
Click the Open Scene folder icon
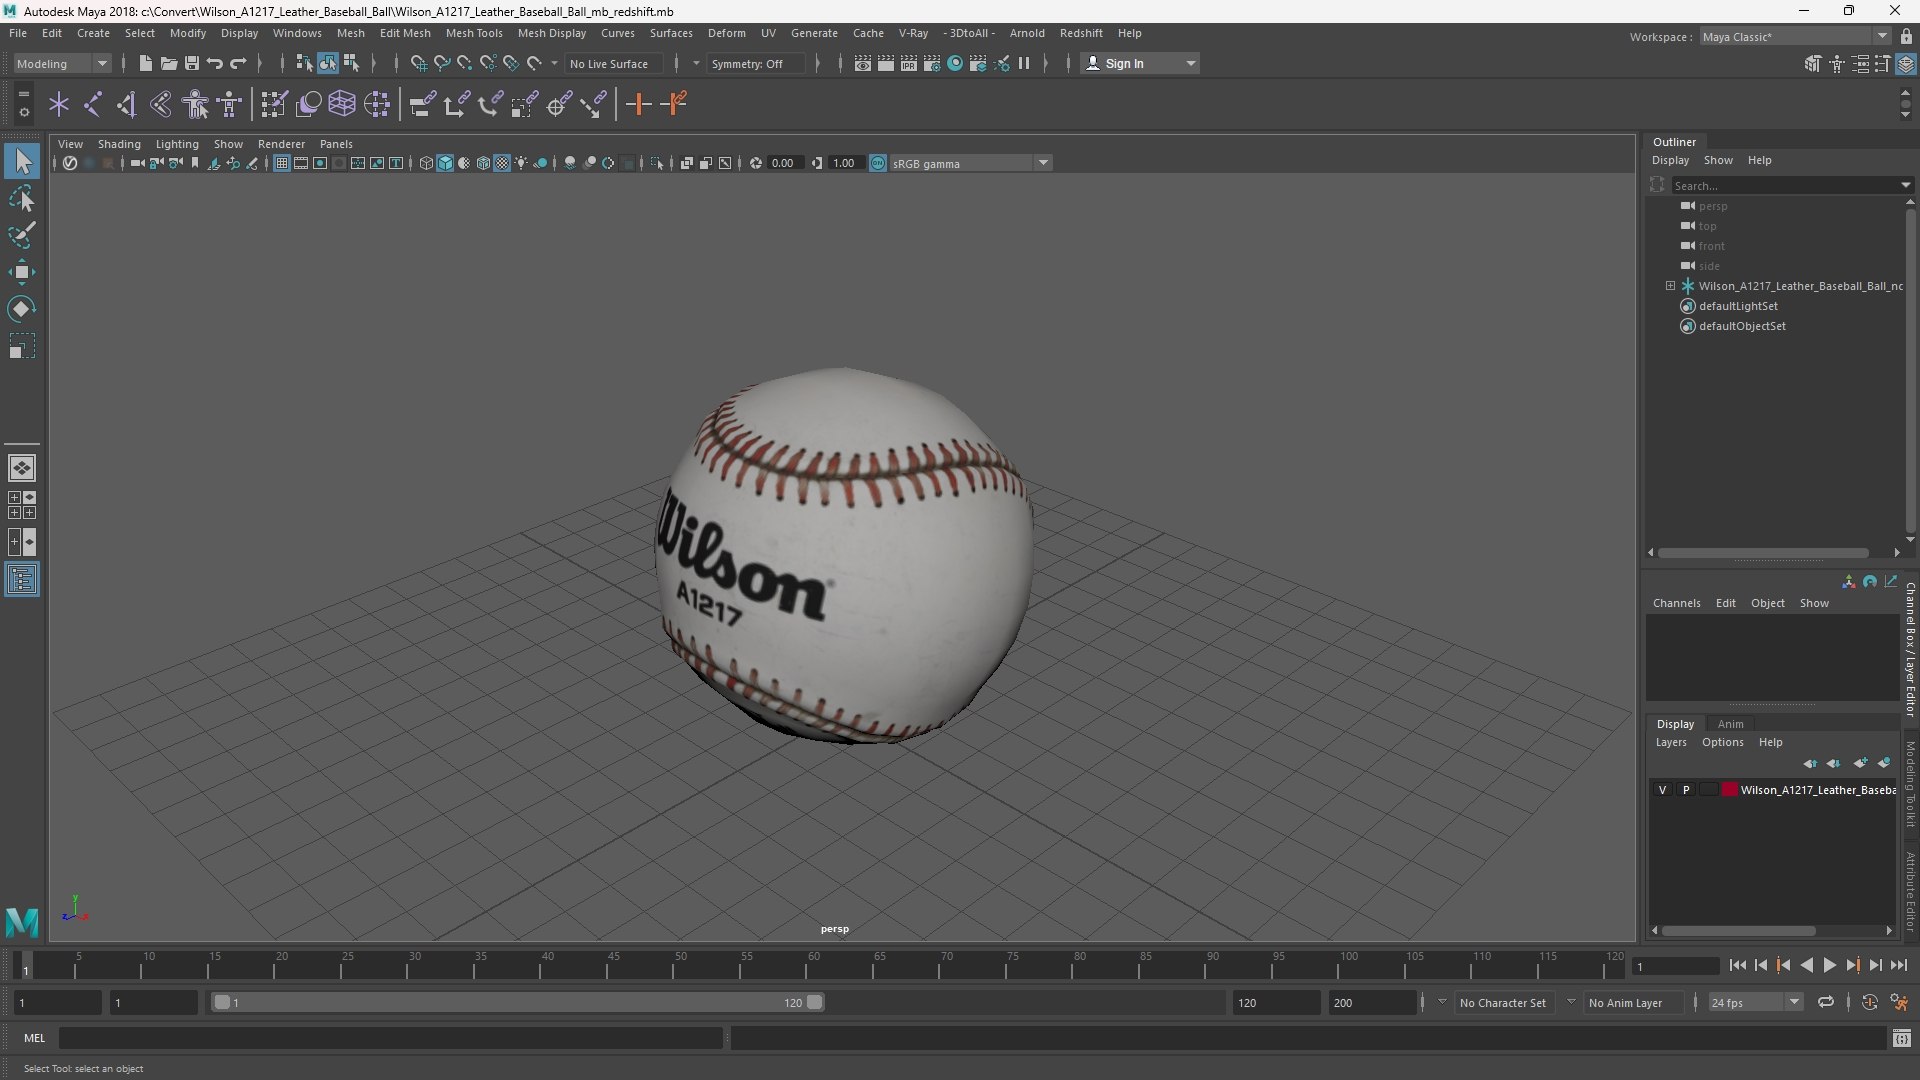point(169,63)
